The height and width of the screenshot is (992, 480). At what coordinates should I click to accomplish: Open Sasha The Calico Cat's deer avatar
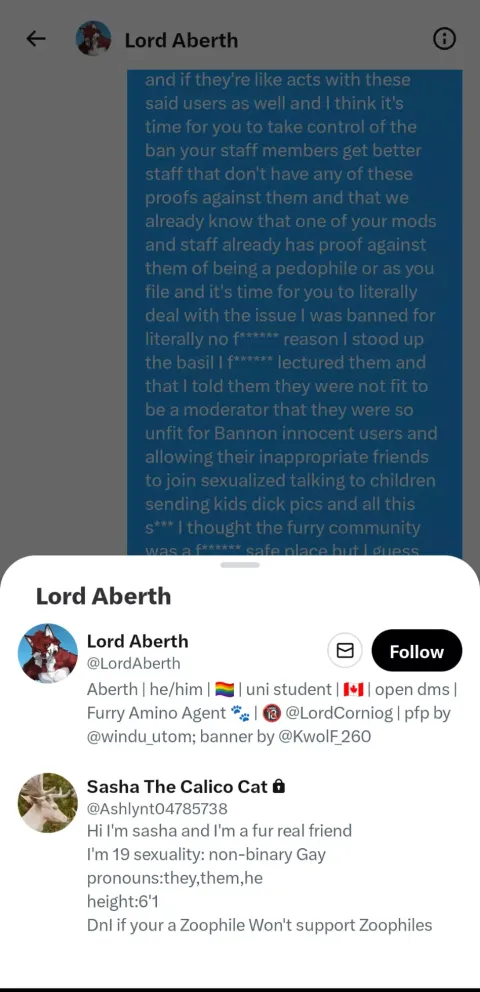tap(47, 803)
